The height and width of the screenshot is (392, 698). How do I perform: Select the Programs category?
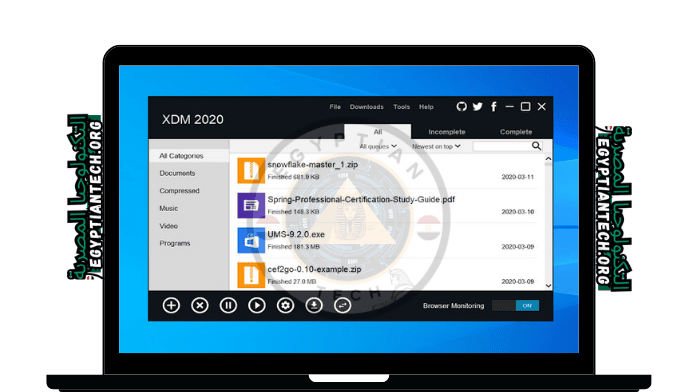point(174,243)
